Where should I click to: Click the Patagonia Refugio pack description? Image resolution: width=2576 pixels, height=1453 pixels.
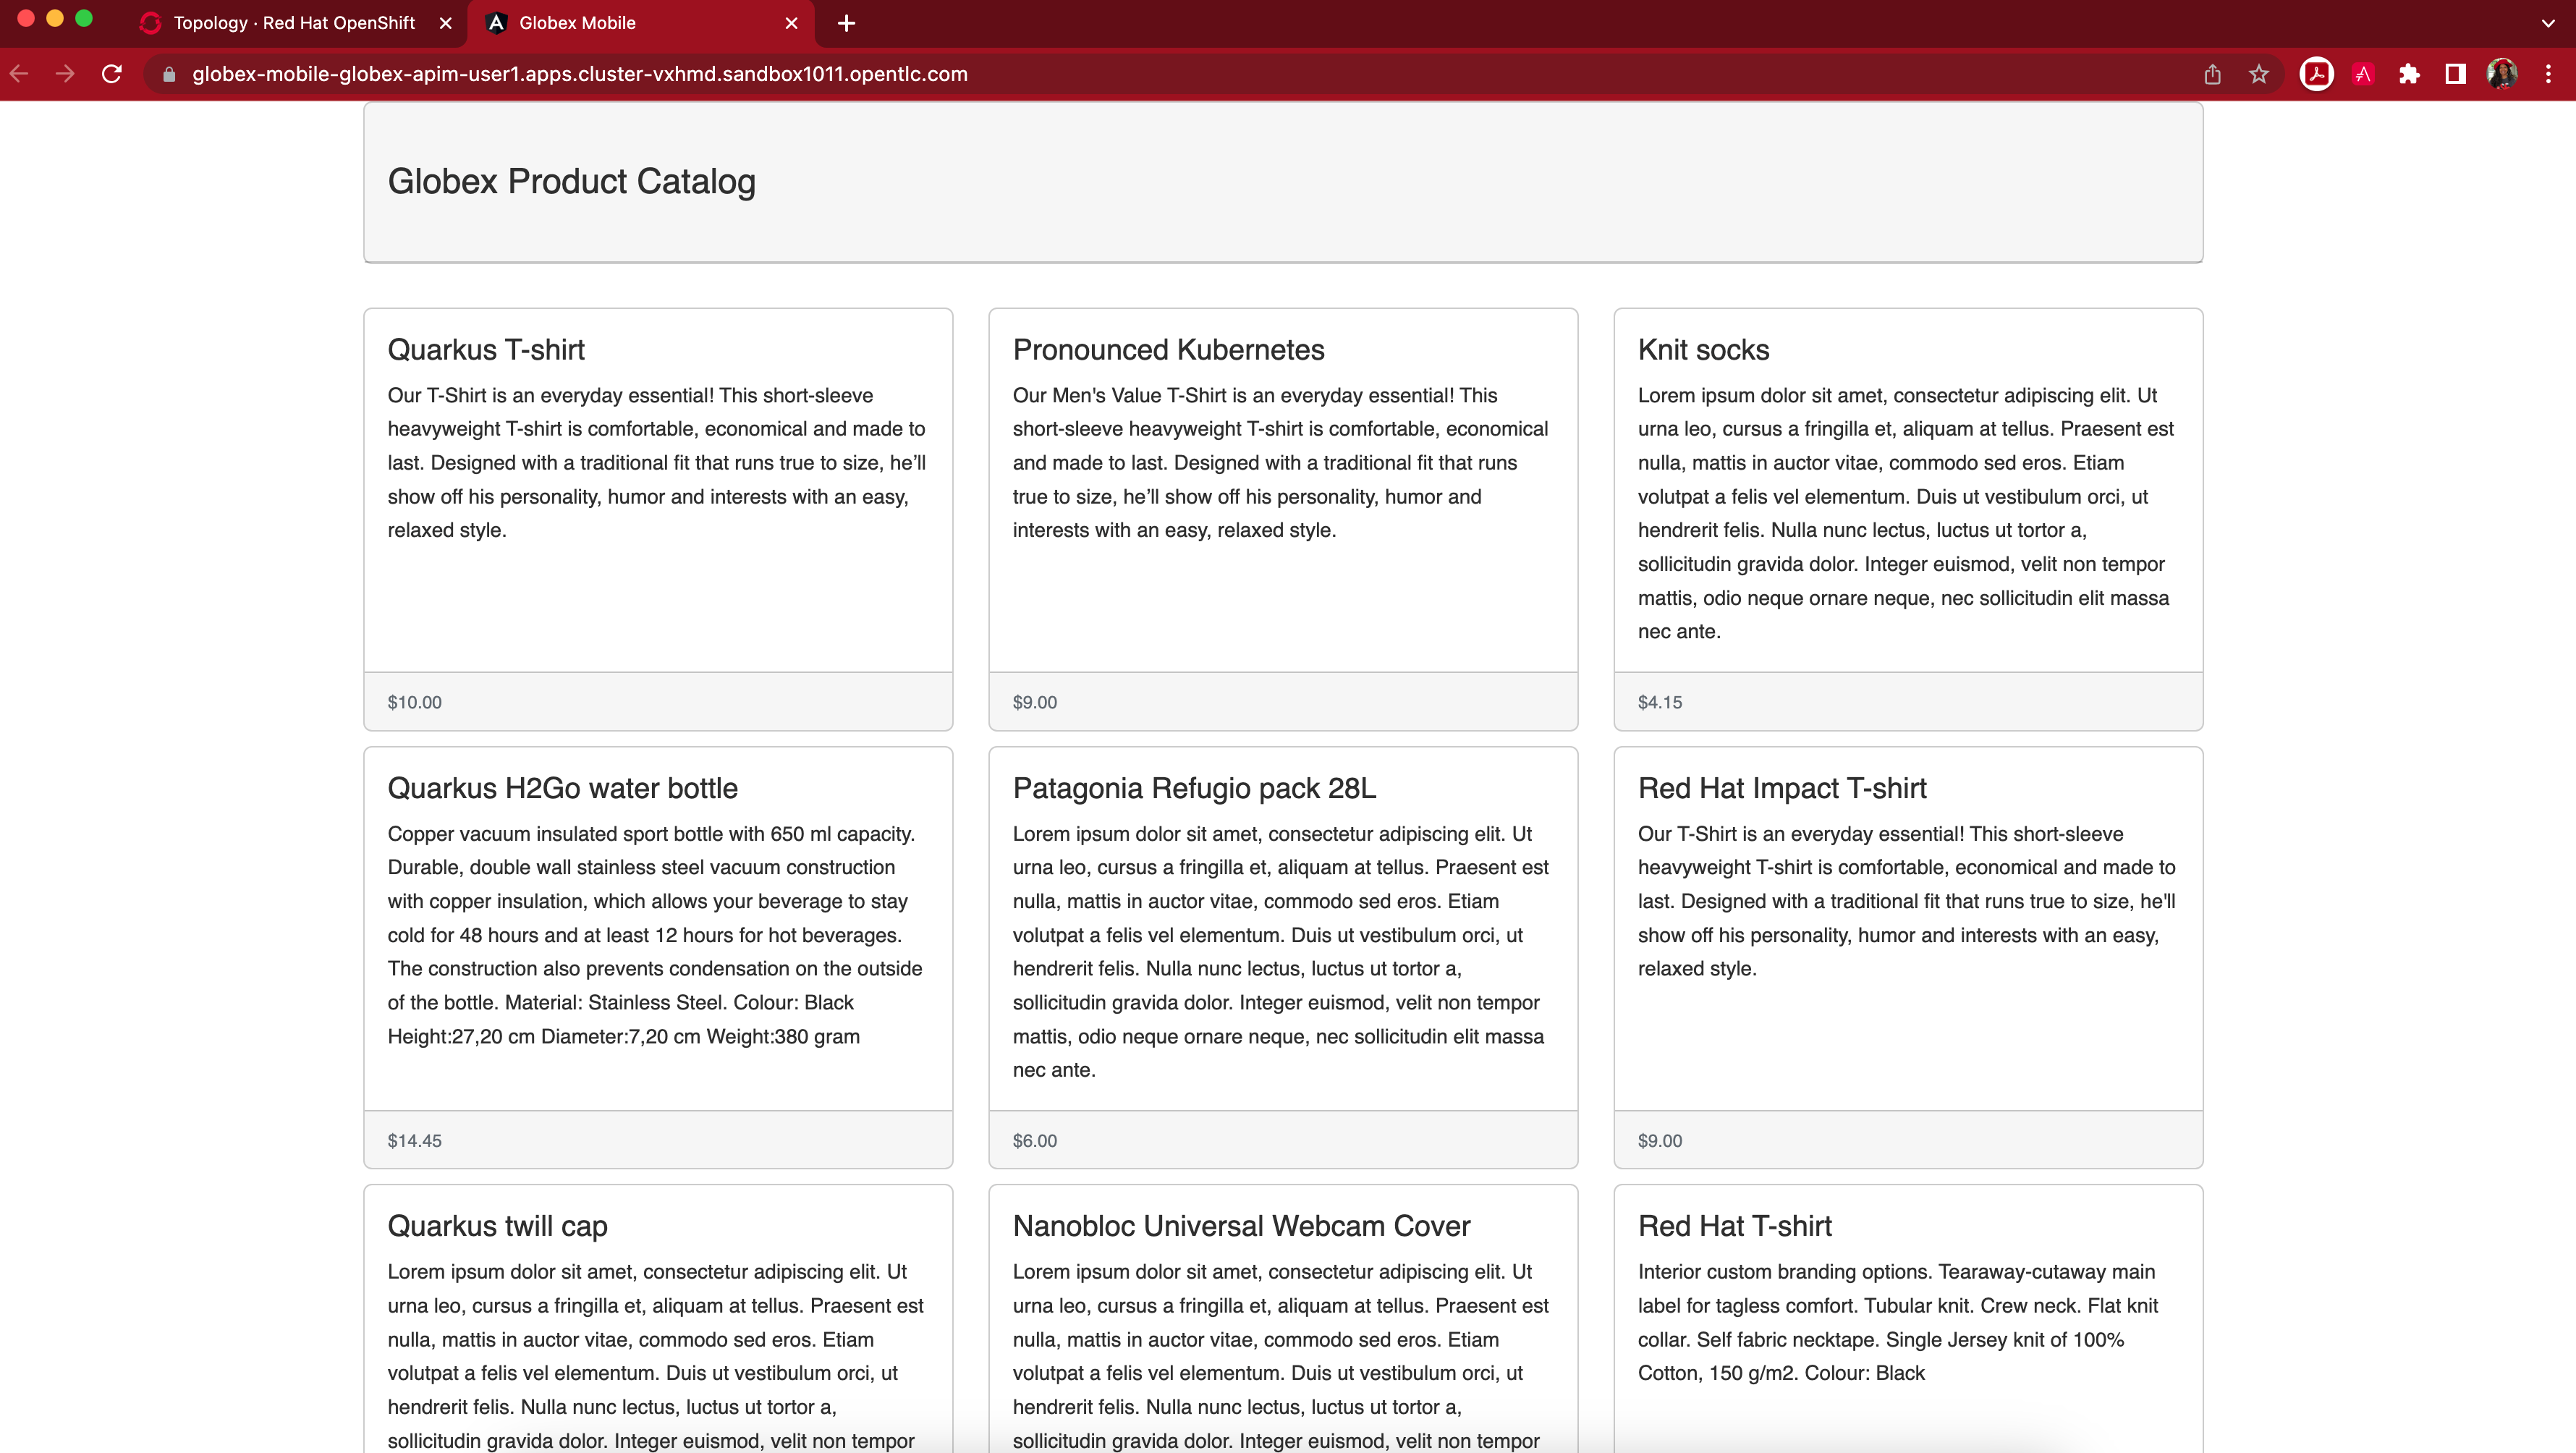[x=1281, y=952]
